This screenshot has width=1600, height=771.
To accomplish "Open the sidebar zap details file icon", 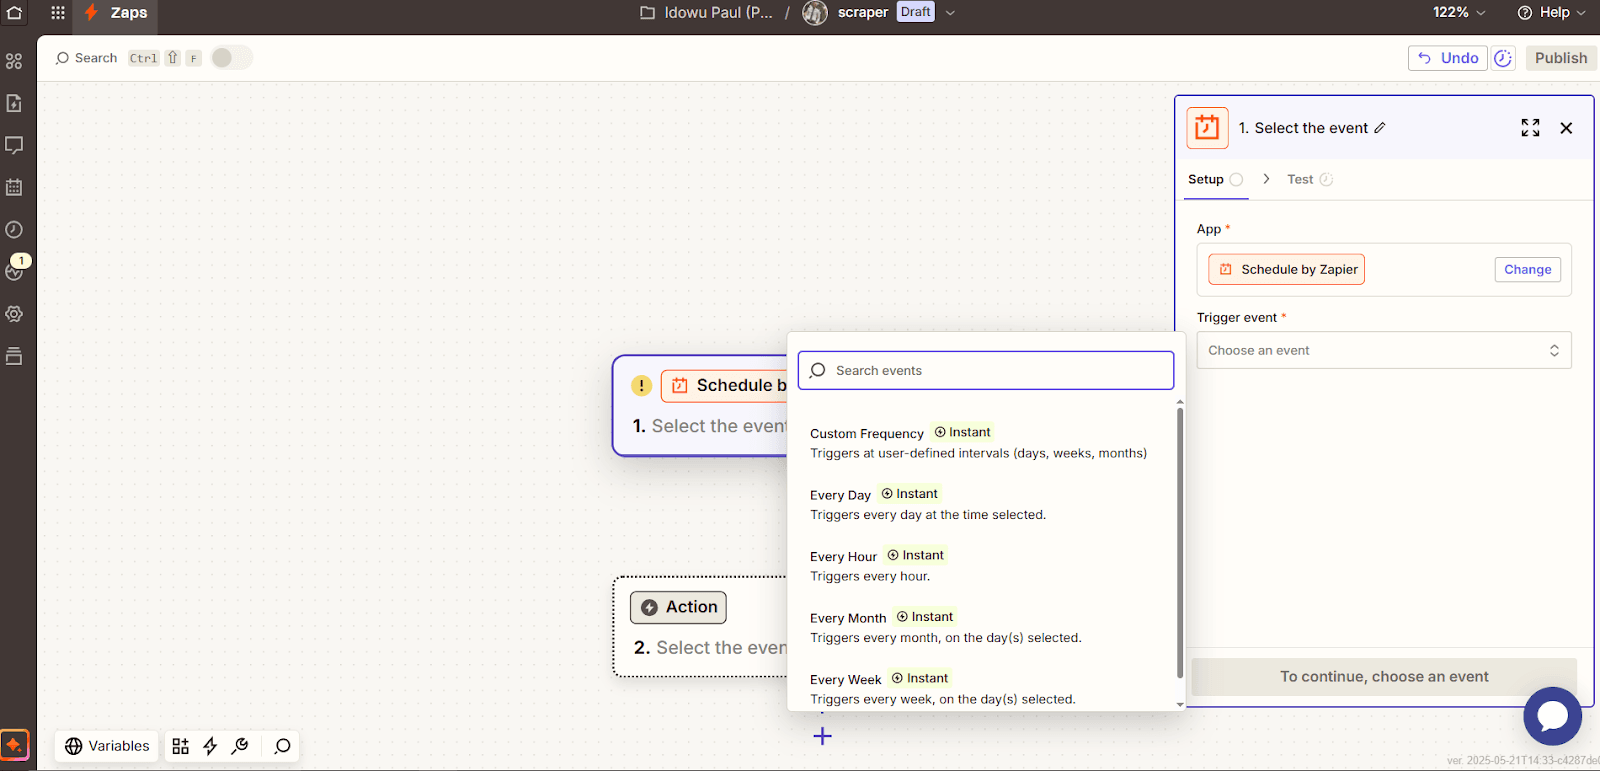I will click(14, 103).
